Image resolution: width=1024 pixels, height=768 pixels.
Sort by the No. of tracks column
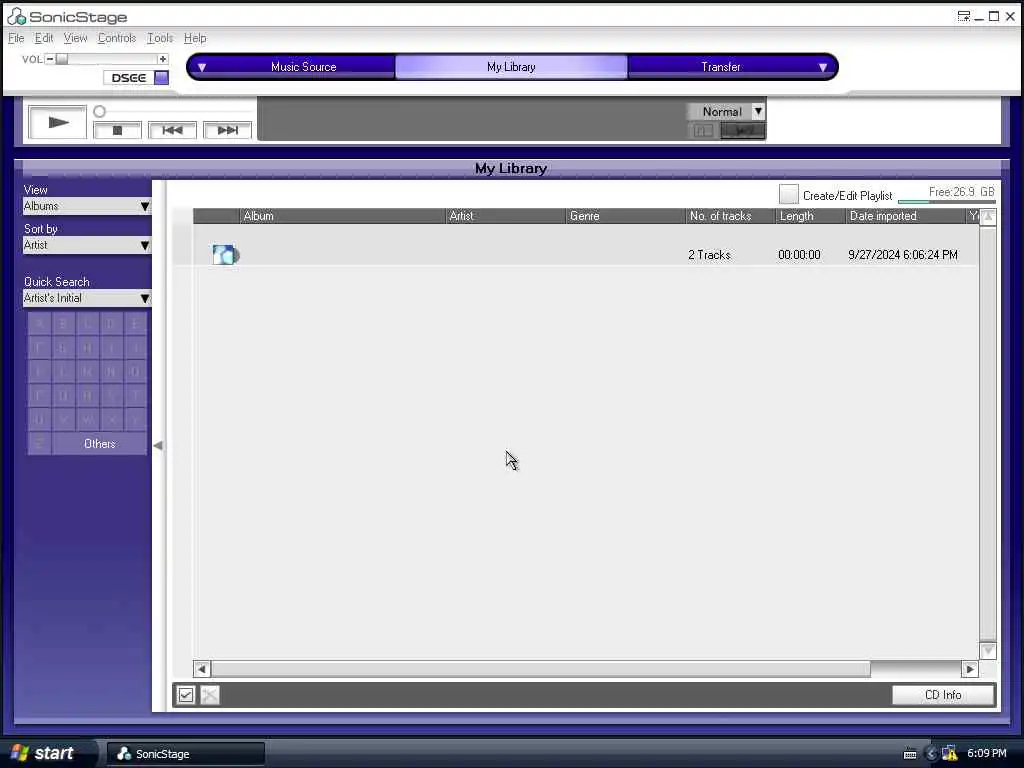tap(730, 216)
